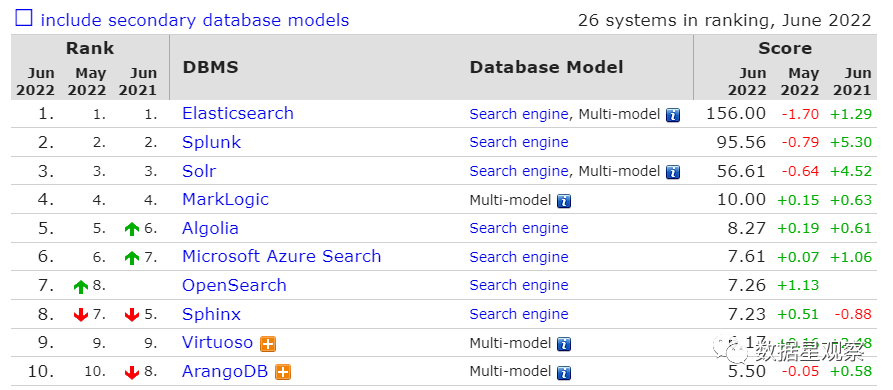
Task: Expand the orange plus icon beside ArangoDB
Action: pos(283,372)
